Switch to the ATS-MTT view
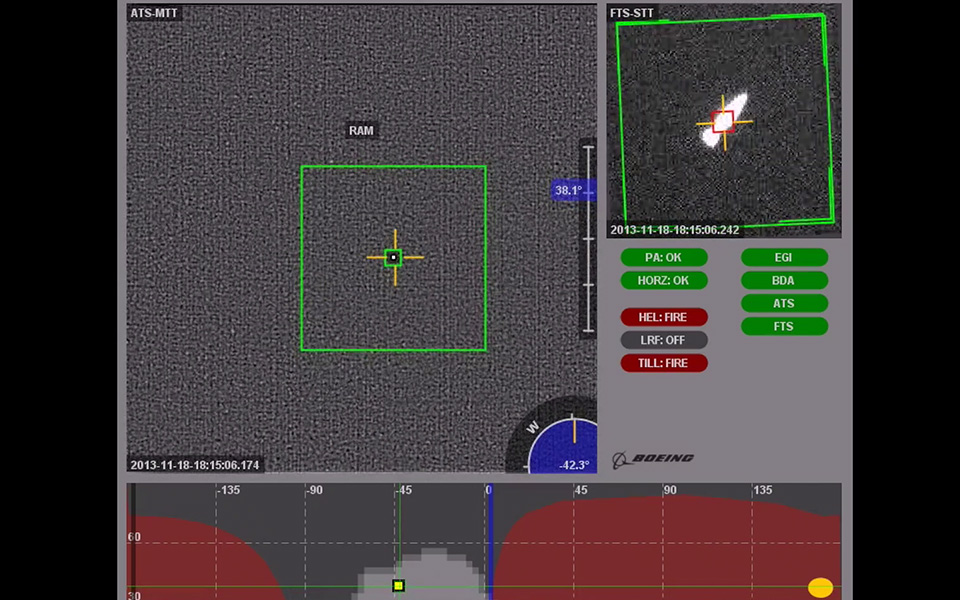 point(155,13)
